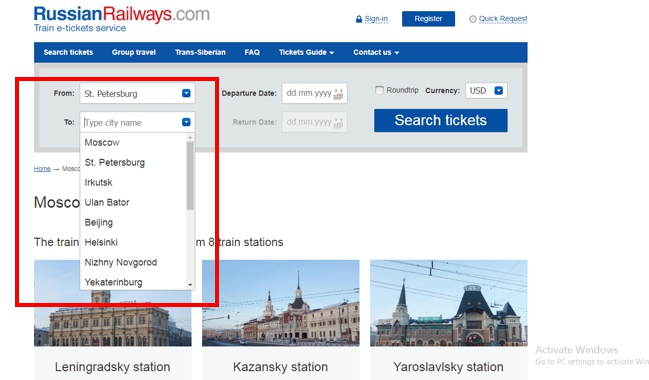
Task: Open the Kazansky station photo
Action: (x=281, y=303)
